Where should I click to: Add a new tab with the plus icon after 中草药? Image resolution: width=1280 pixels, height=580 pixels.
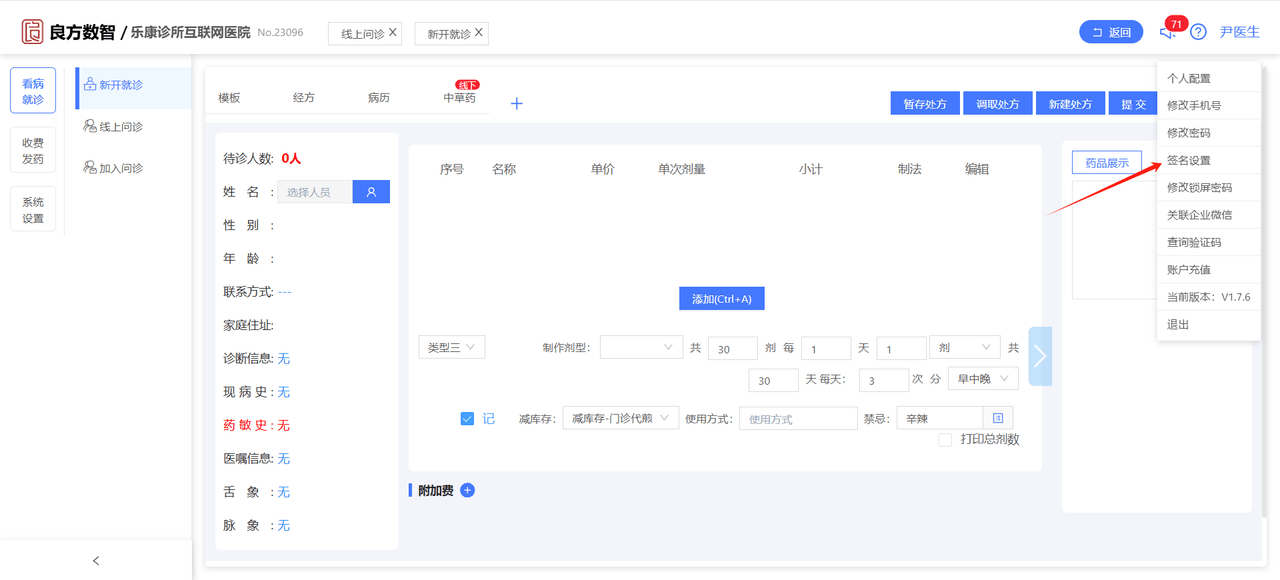[x=517, y=103]
